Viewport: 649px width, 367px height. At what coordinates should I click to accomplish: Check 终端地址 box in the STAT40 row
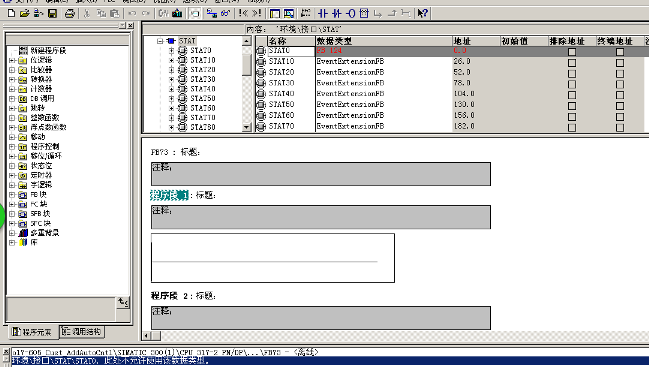pos(620,95)
